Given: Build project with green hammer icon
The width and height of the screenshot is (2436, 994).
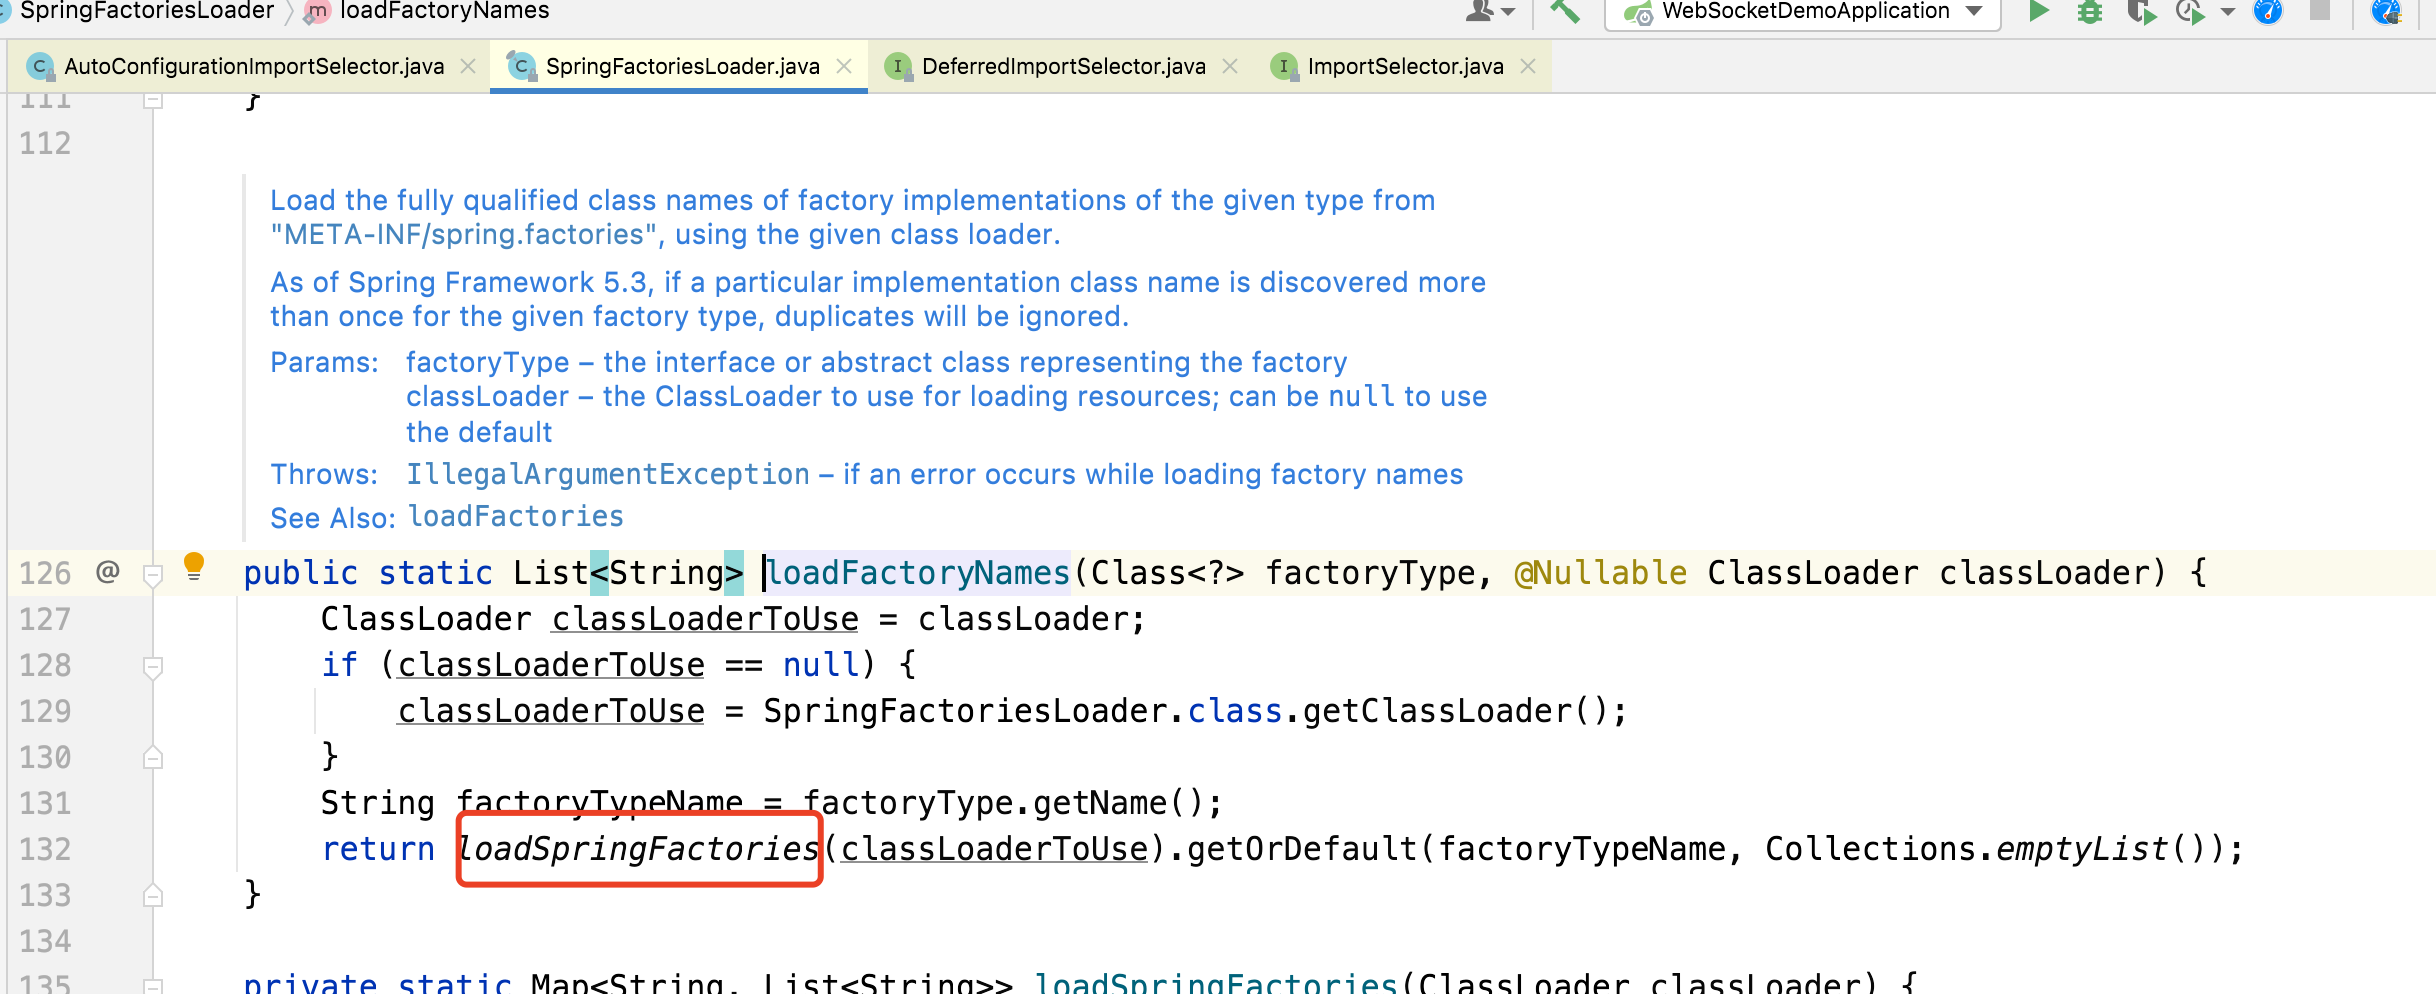Looking at the screenshot, I should (x=1564, y=11).
